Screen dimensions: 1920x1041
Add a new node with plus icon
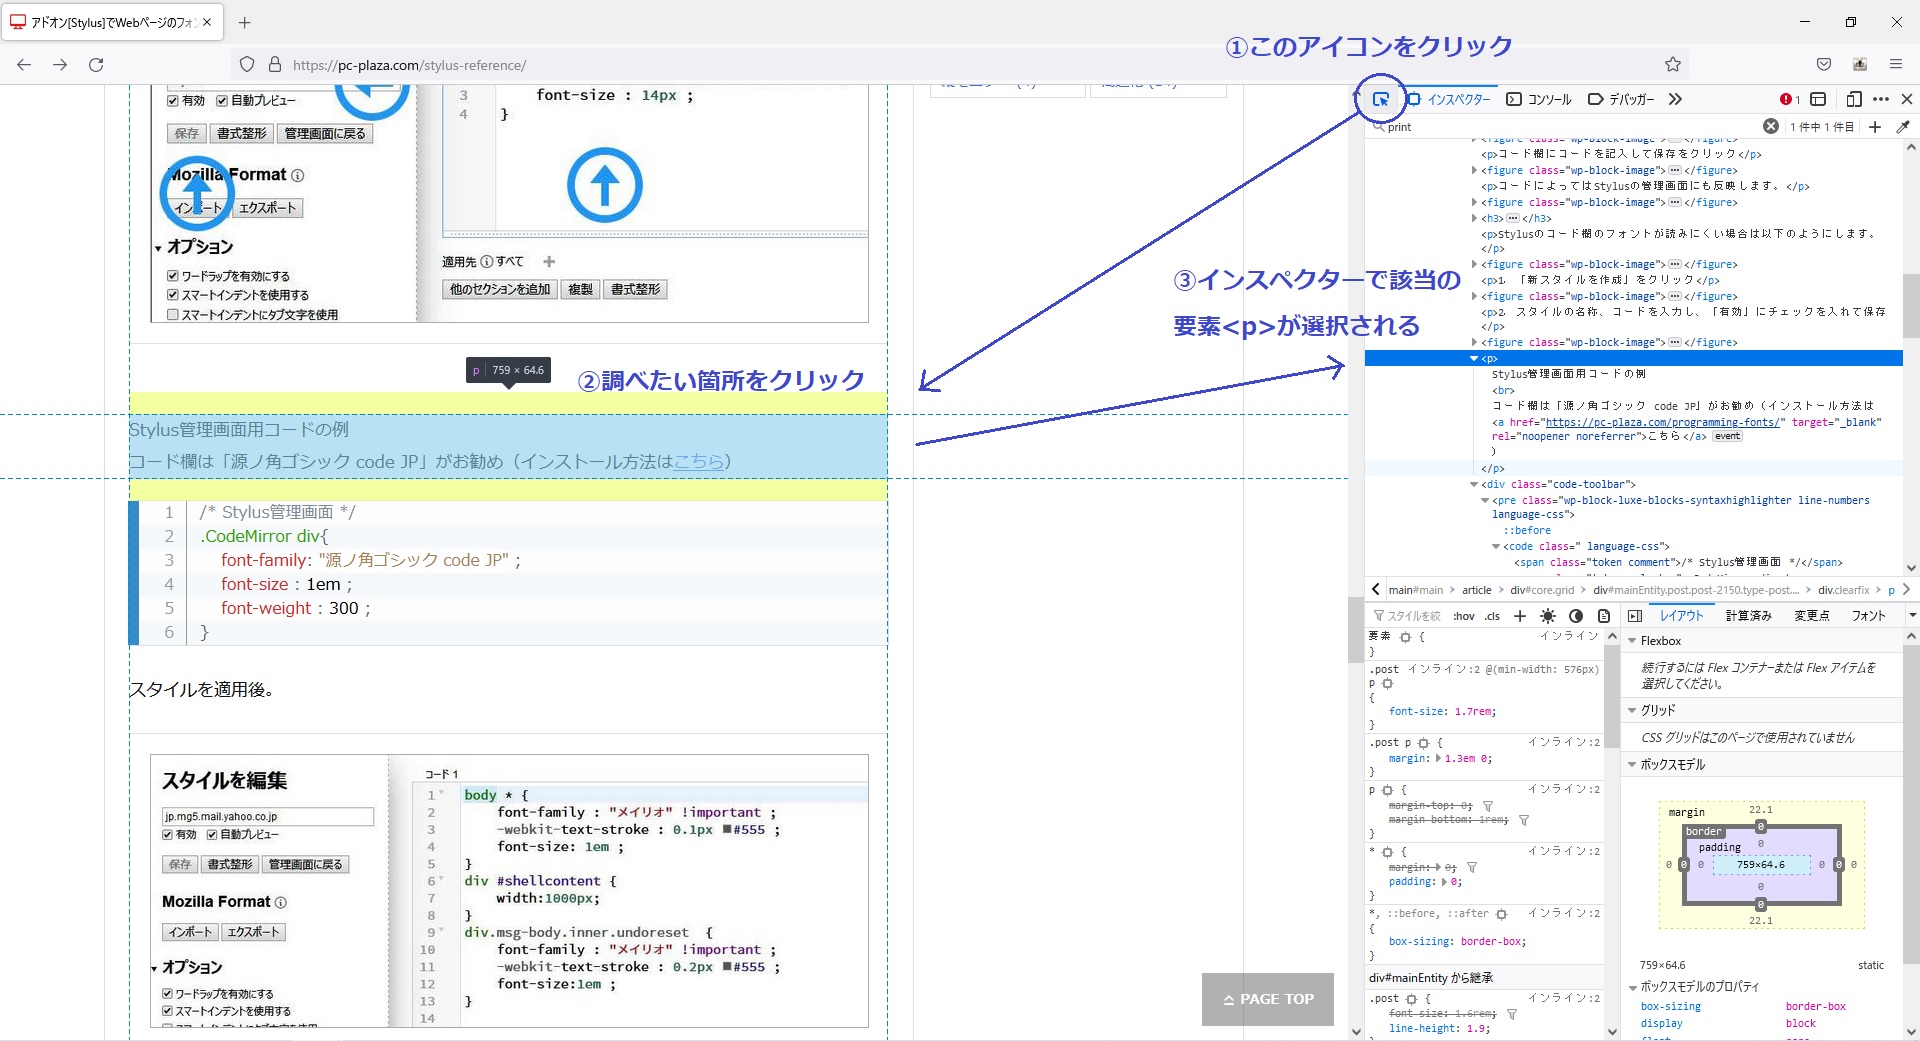coord(1875,127)
